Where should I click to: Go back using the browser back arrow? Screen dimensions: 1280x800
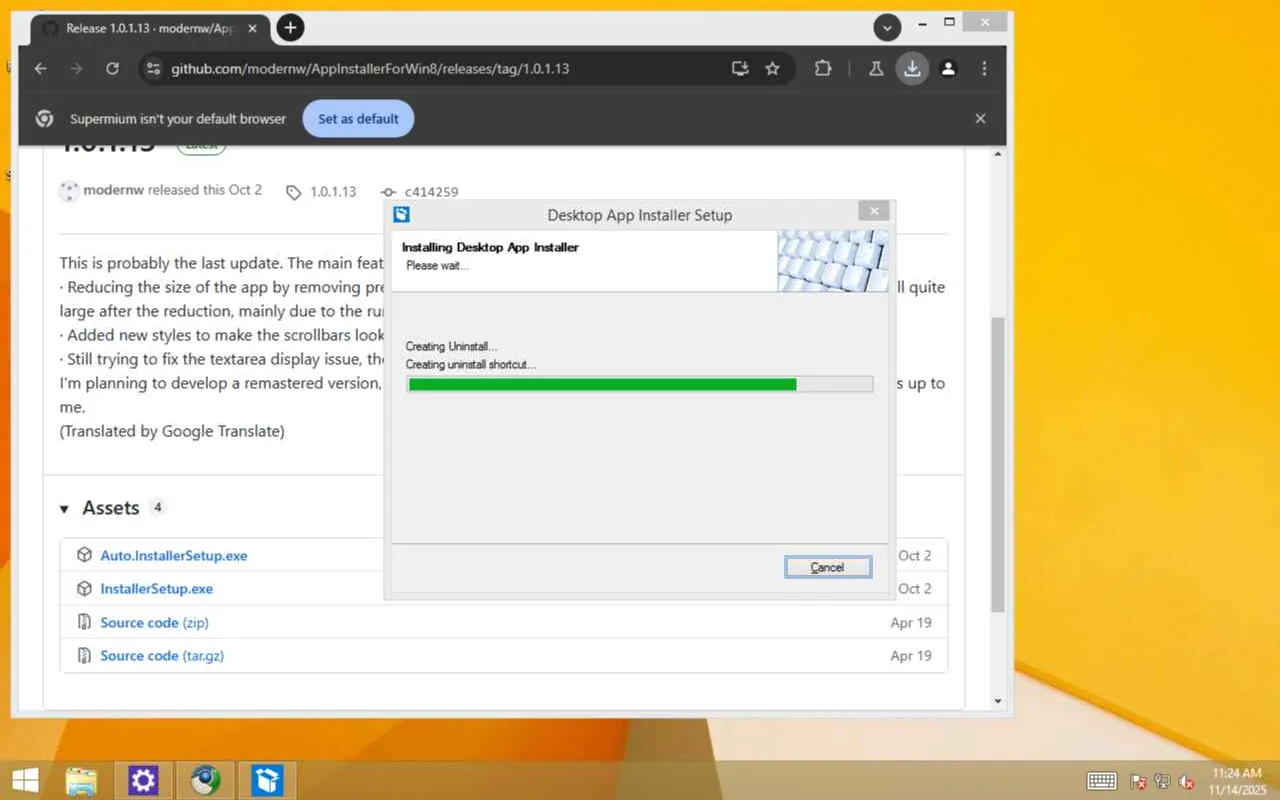40,69
